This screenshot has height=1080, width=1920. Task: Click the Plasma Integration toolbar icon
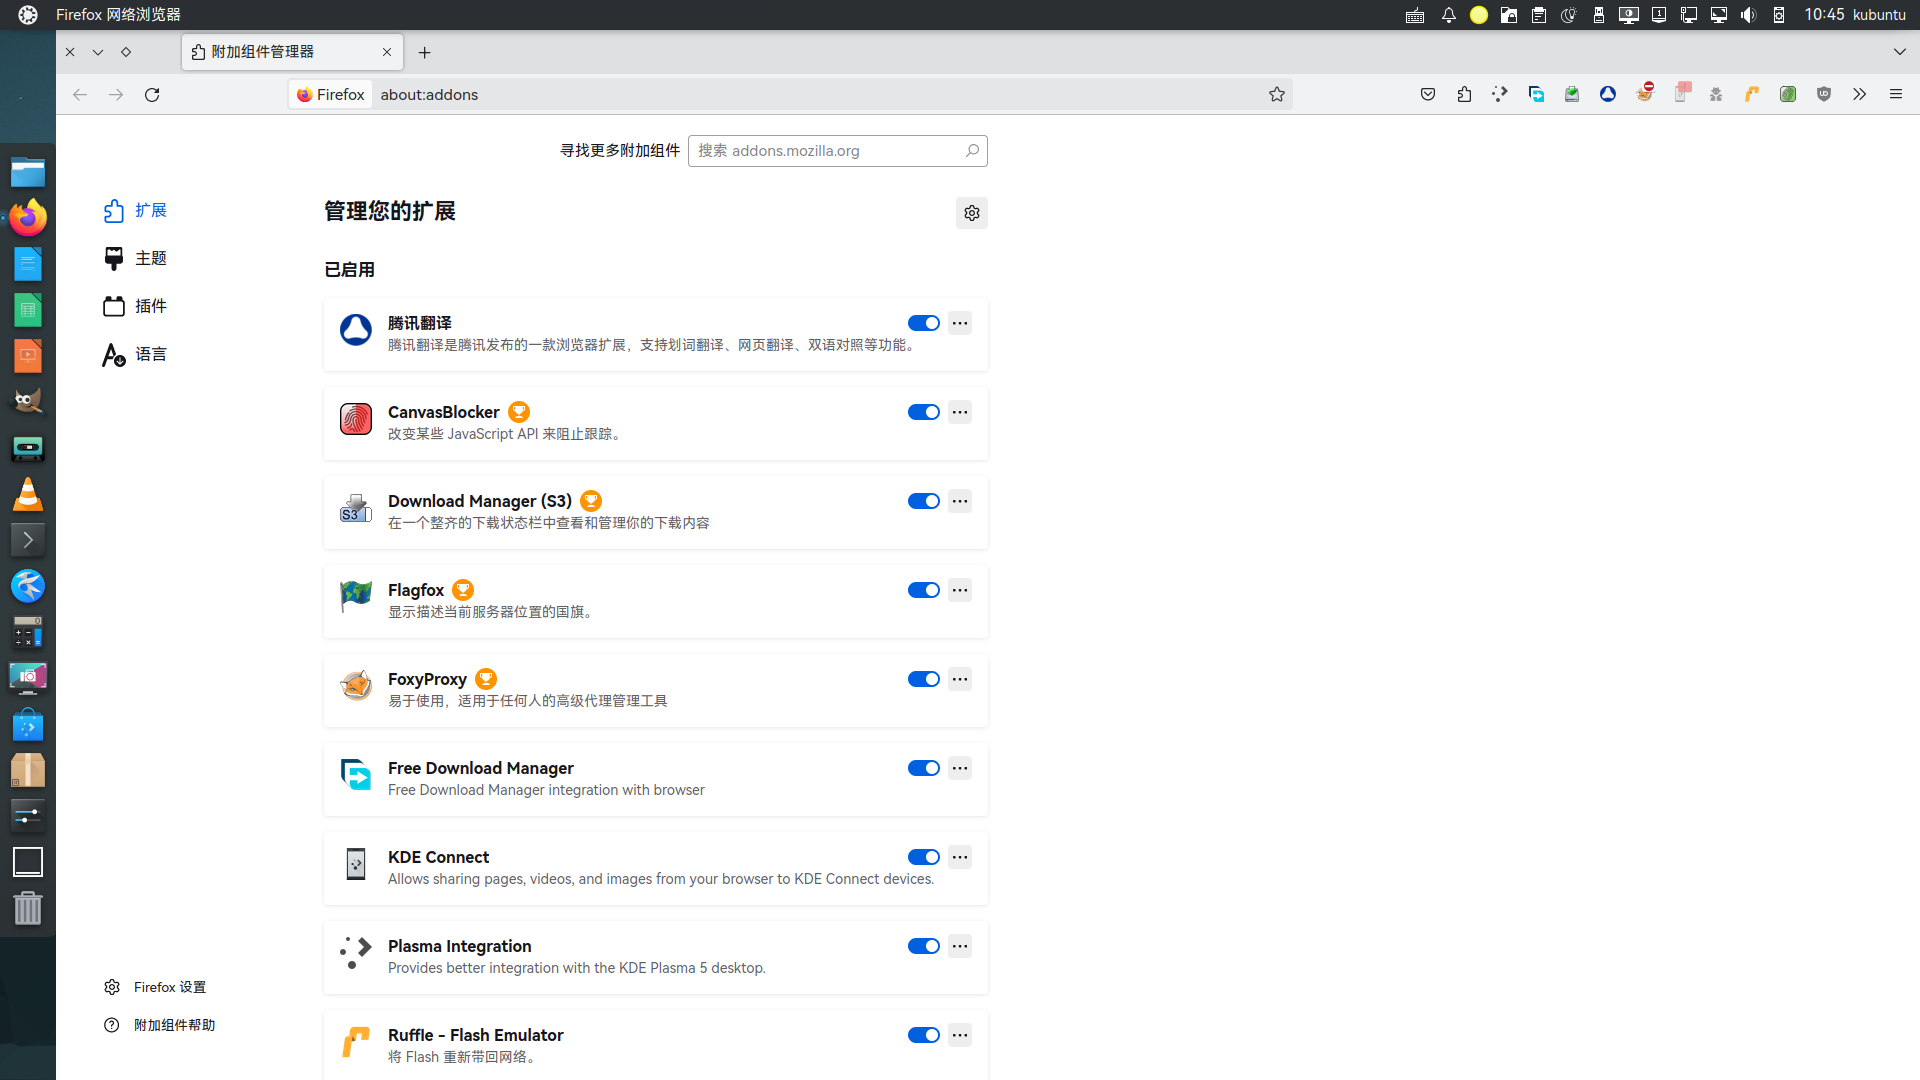tap(1500, 94)
